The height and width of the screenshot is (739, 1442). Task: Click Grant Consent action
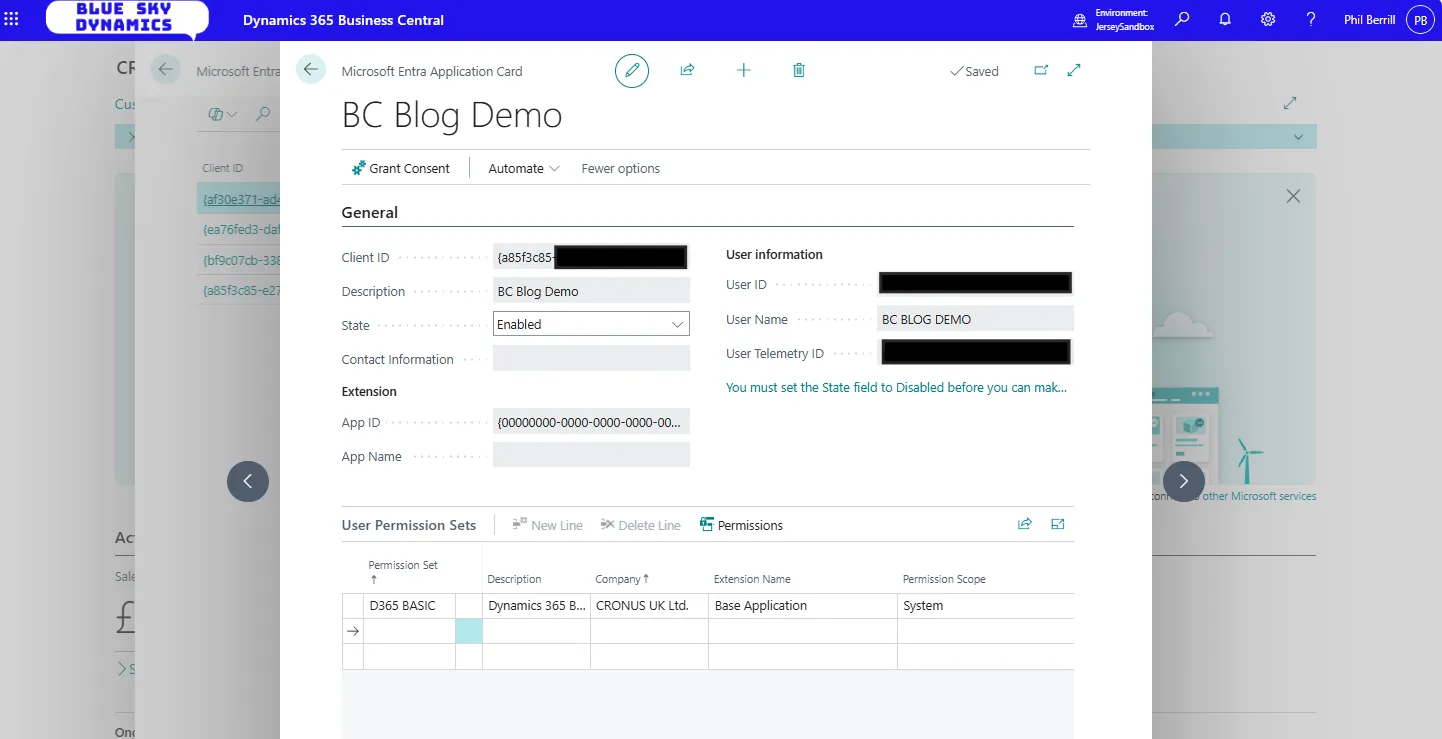click(x=400, y=168)
